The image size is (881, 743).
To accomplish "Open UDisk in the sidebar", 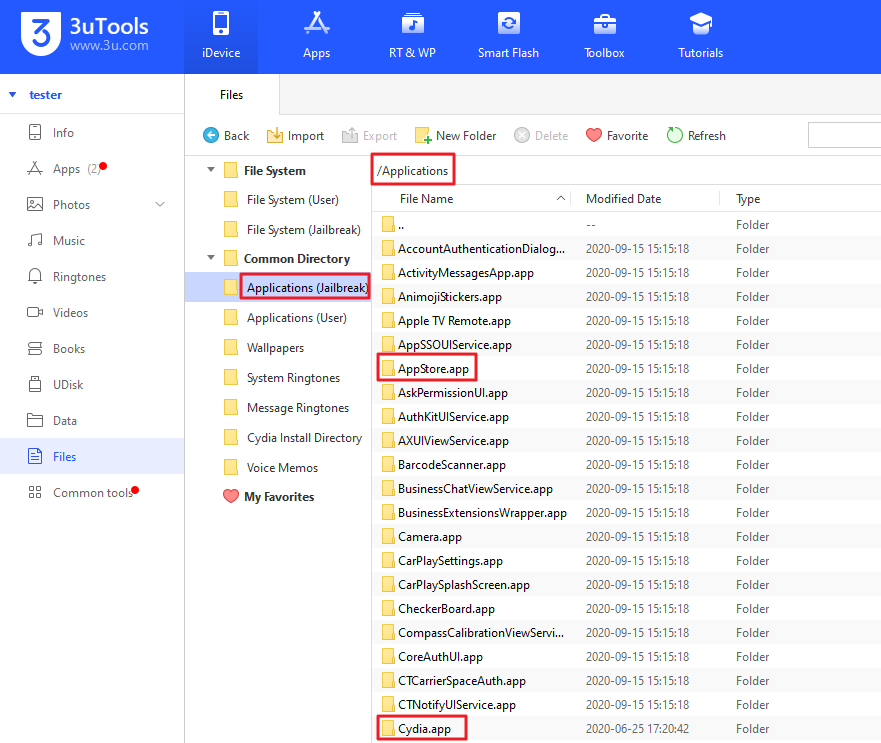I will pos(92,384).
